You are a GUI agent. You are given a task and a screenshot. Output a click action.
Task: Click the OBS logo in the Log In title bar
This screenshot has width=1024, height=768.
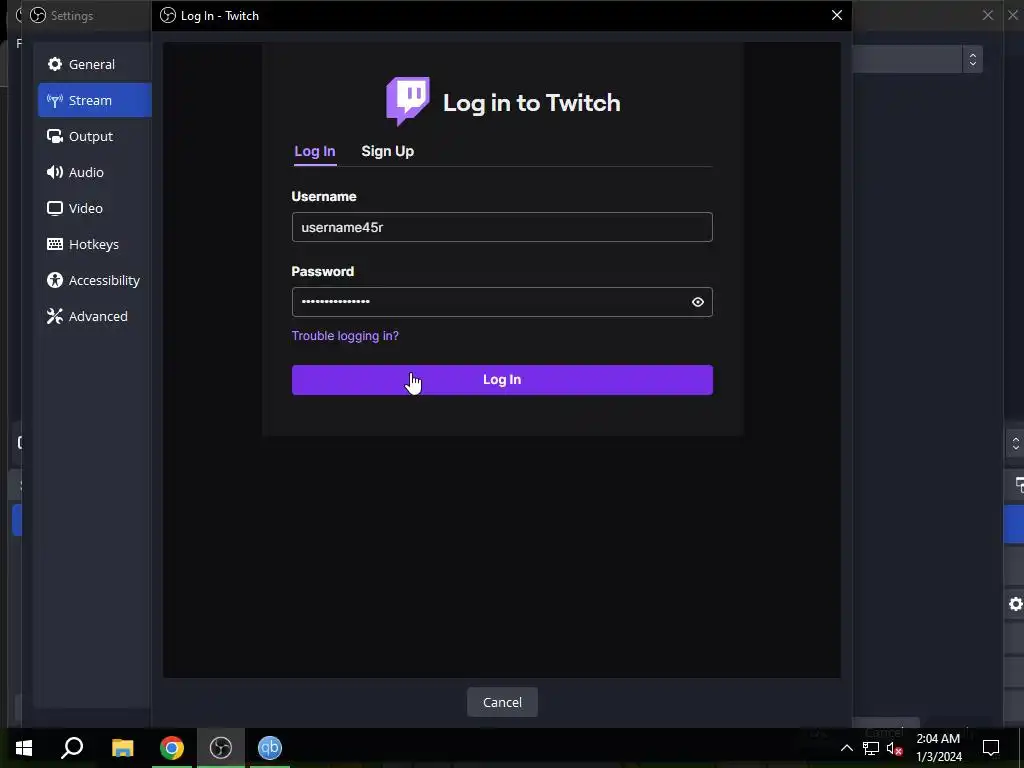coord(168,15)
